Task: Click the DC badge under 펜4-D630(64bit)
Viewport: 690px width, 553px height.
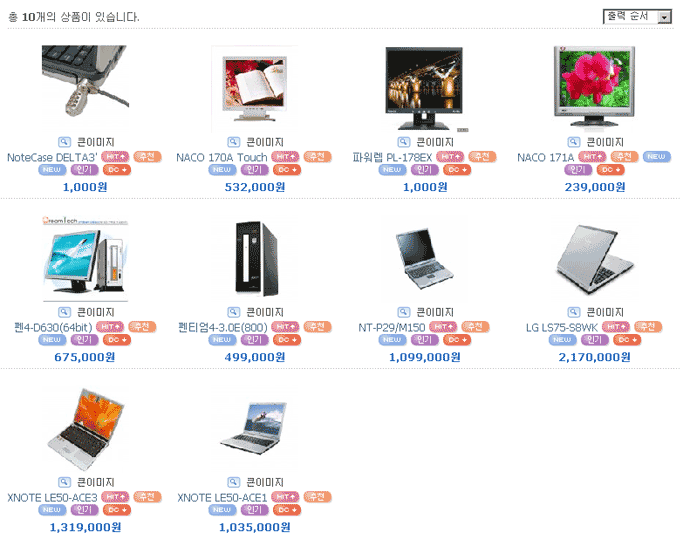Action: pos(117,340)
